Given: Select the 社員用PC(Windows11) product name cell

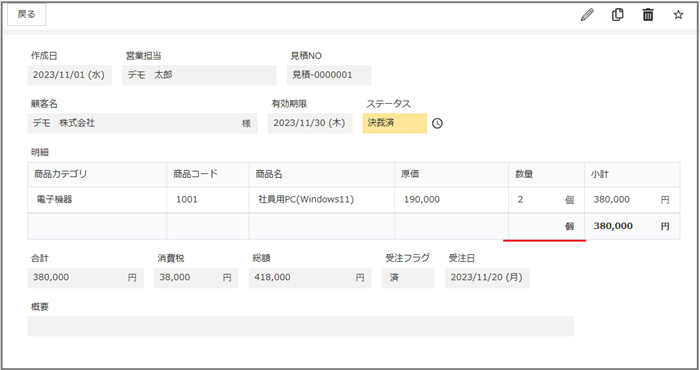Looking at the screenshot, I should pyautogui.click(x=322, y=200).
